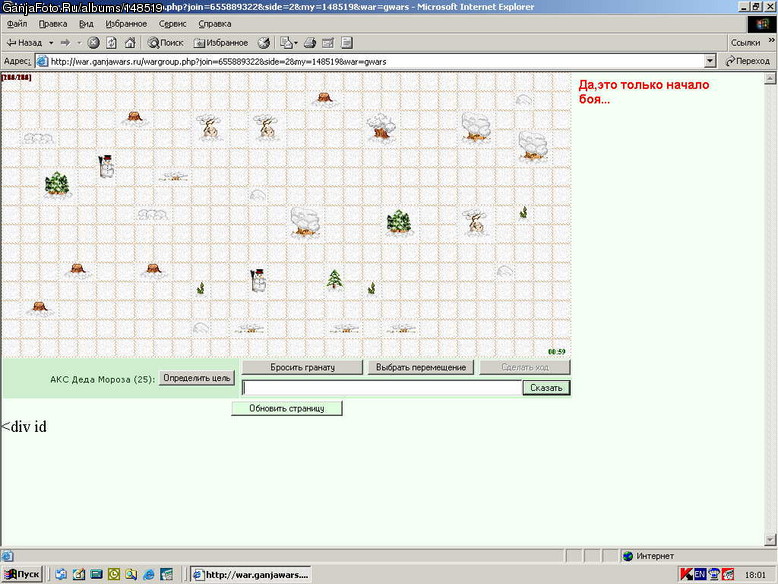
Task: Click the links toolbar chevron expander
Action: click(771, 40)
